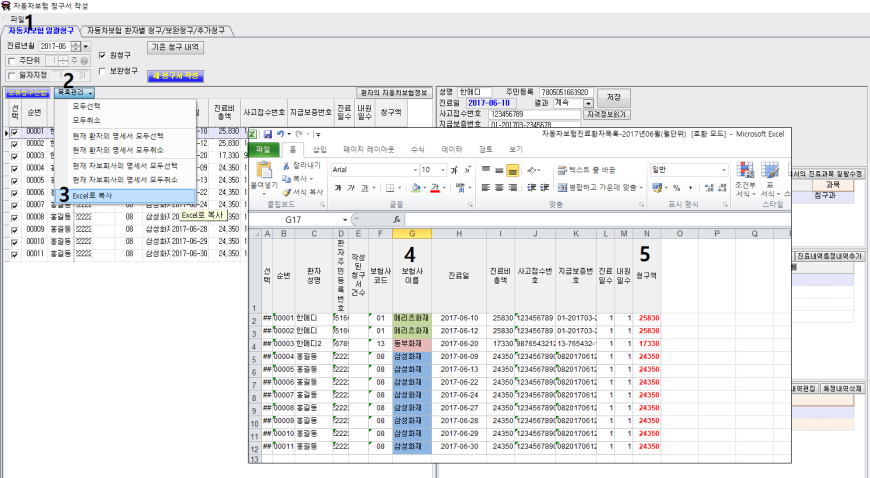Click the Increase Indent icon
The image size is (870, 478).
click(545, 188)
